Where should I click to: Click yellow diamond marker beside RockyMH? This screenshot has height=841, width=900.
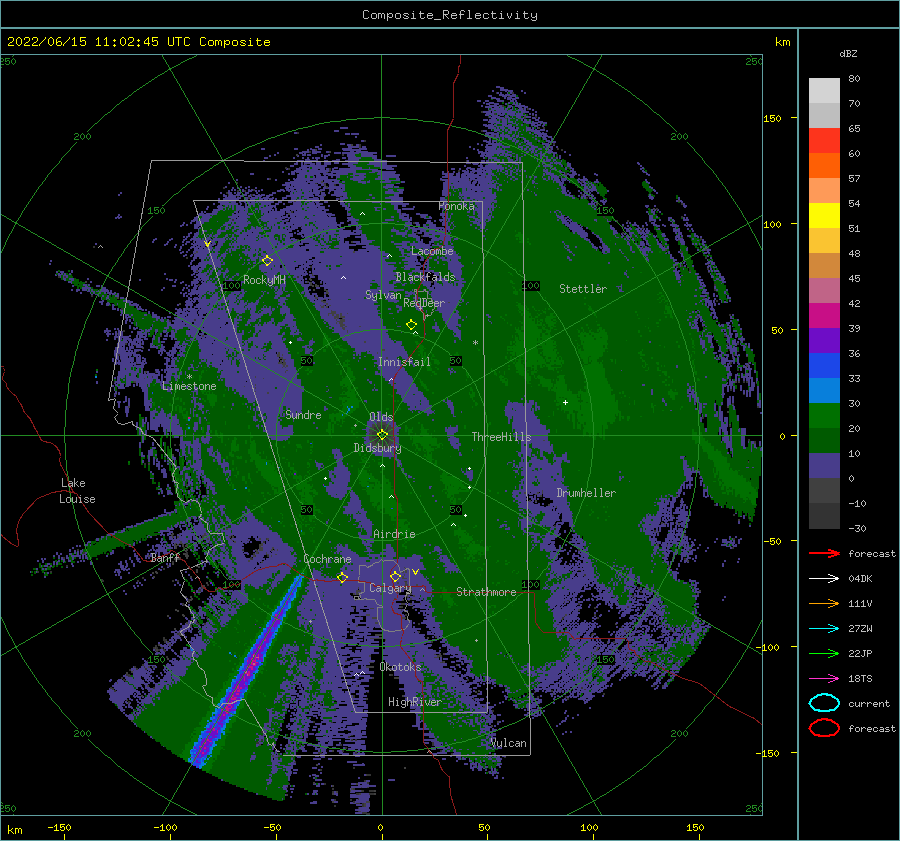coord(267,261)
